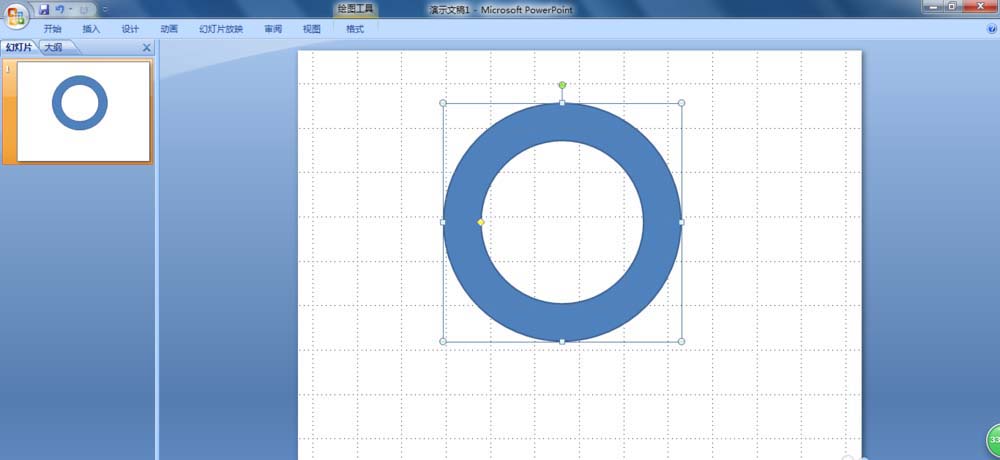Click the bottom-left corner sizing handle
The height and width of the screenshot is (460, 1000).
[443, 341]
